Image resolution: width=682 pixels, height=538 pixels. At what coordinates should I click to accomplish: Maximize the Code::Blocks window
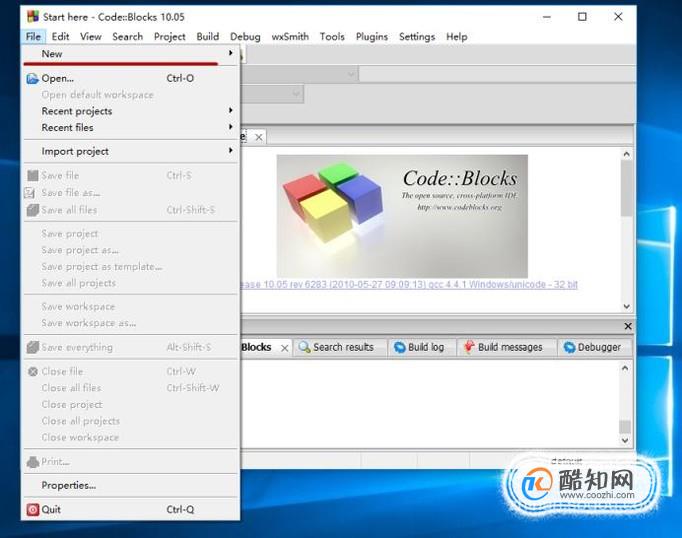tap(582, 17)
